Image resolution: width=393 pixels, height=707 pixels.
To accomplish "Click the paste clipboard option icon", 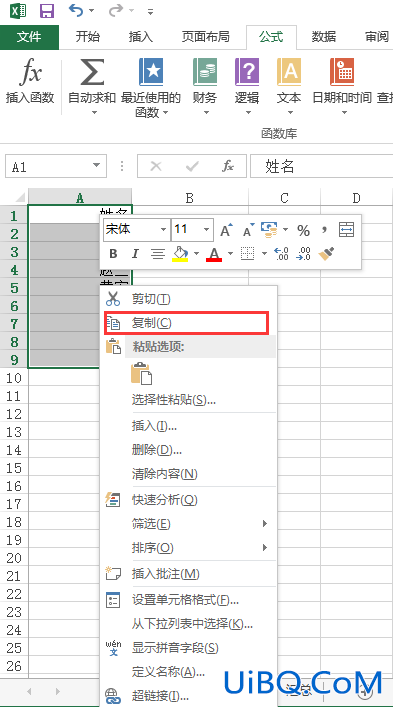I will click(142, 373).
